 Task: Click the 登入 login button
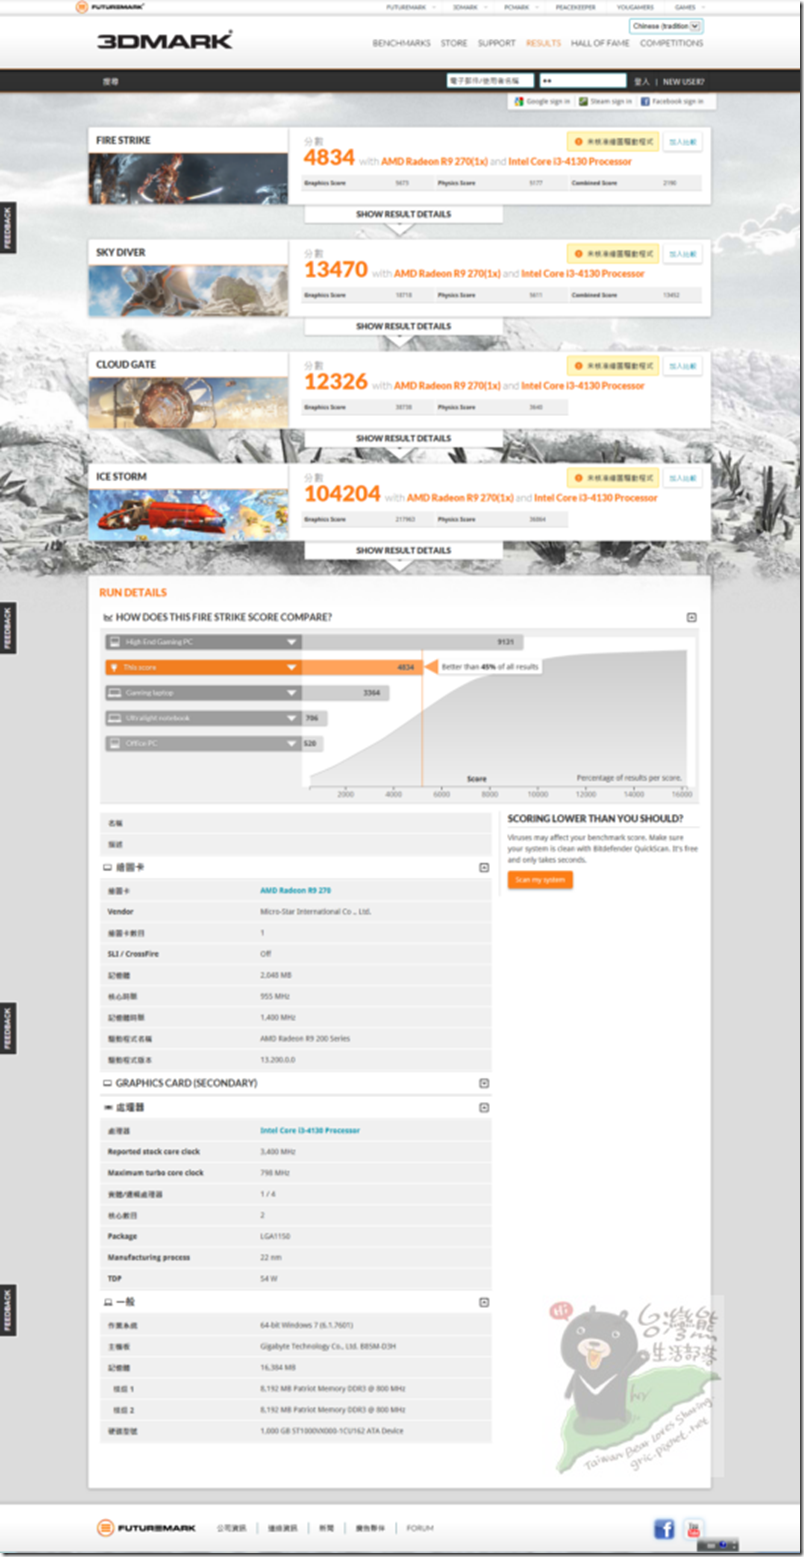pyautogui.click(x=642, y=82)
